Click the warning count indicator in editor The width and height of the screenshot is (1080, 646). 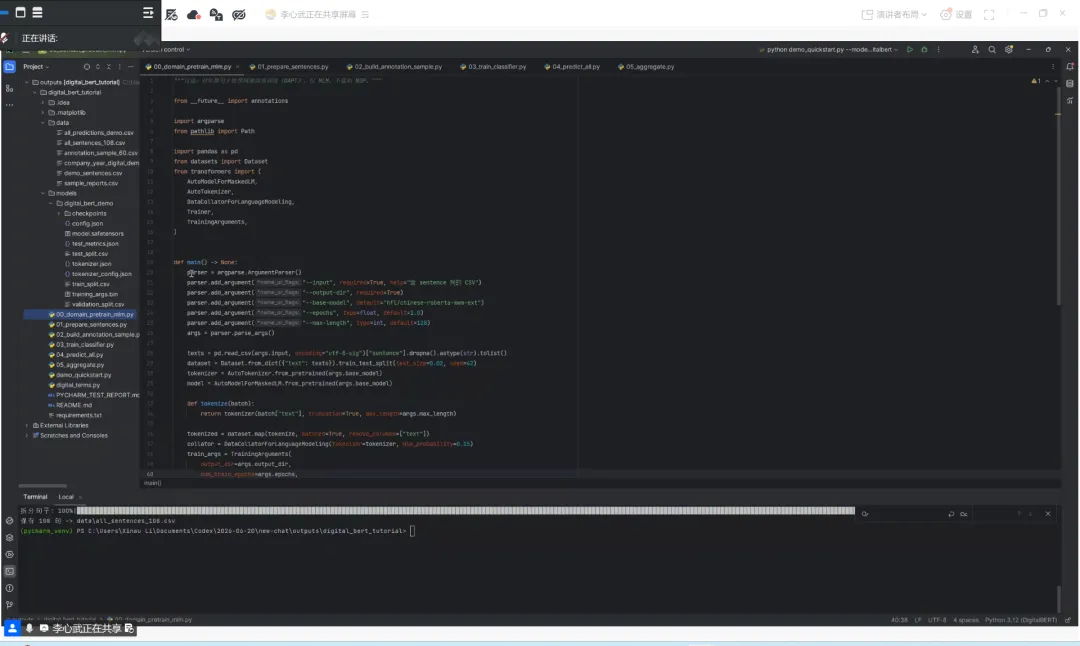click(1036, 81)
